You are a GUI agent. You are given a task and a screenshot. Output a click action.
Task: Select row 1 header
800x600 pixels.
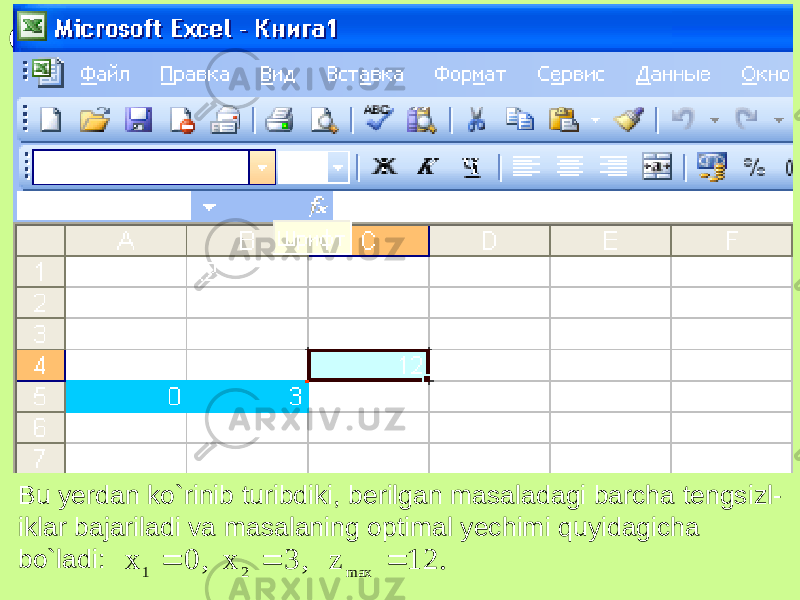tap(40, 271)
